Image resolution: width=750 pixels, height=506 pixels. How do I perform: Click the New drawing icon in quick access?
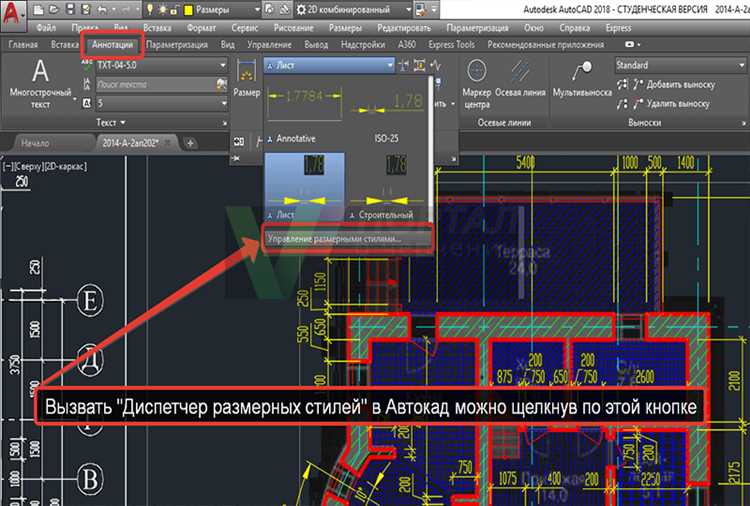[x=39, y=9]
